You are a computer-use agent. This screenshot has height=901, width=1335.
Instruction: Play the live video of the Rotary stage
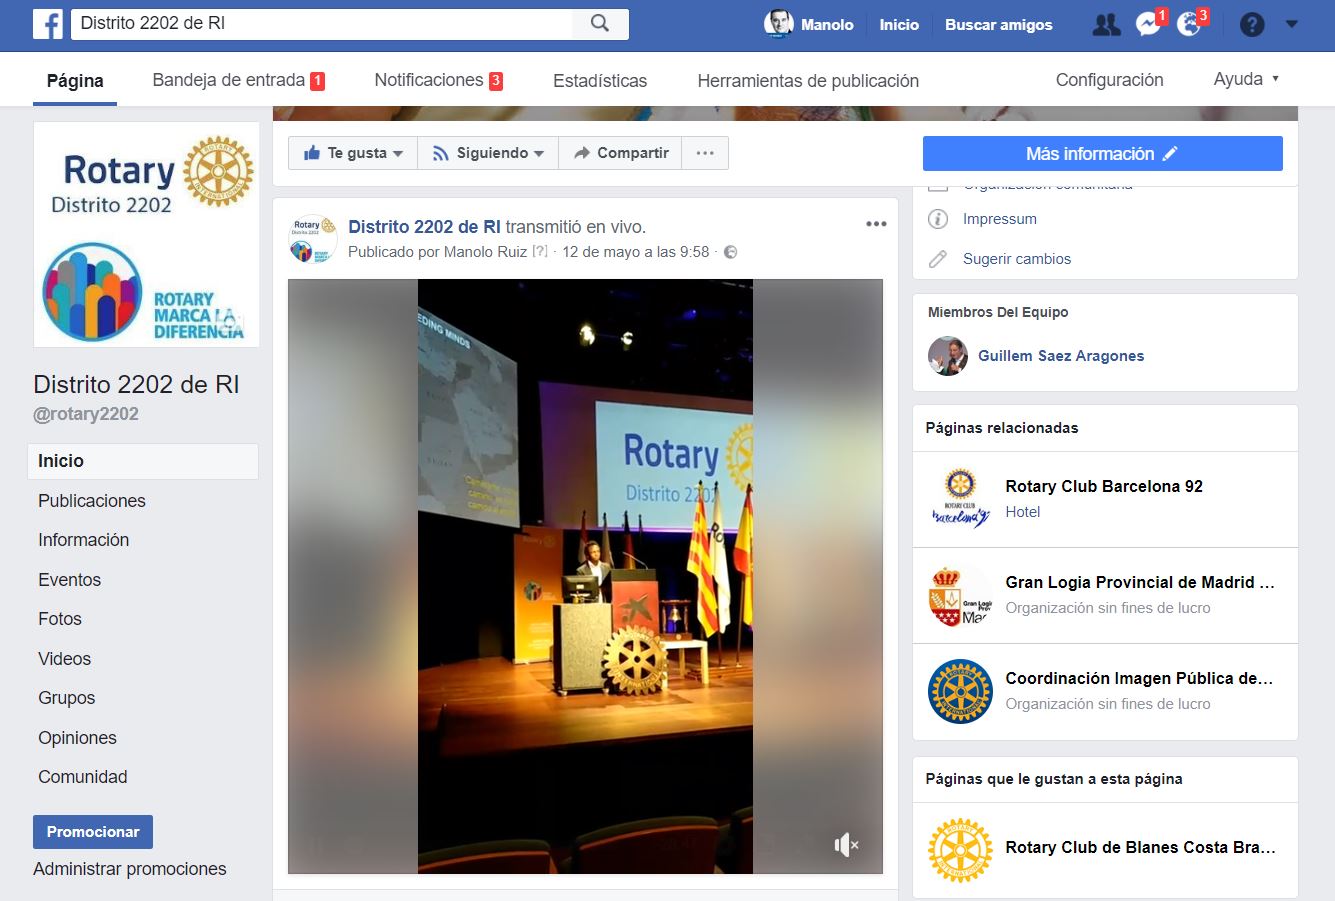(585, 576)
